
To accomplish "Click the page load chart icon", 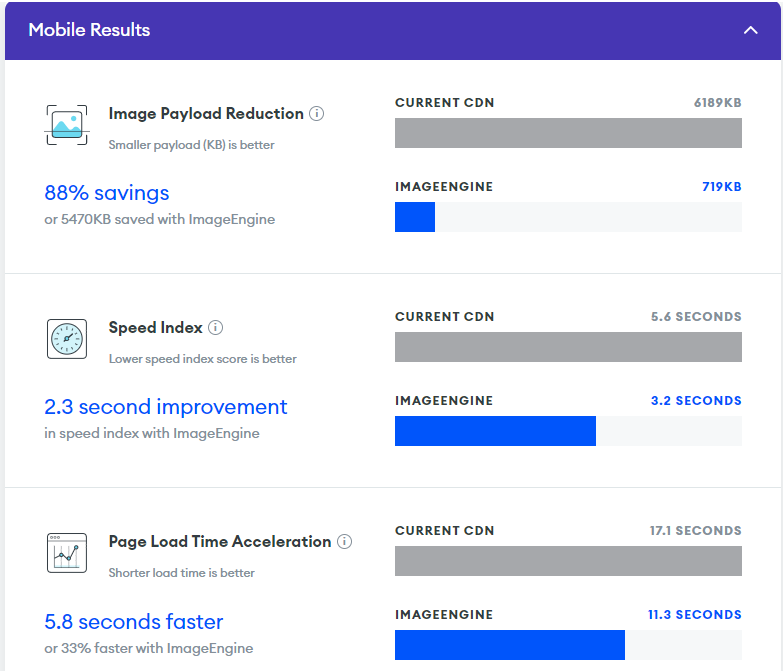I will click(67, 553).
